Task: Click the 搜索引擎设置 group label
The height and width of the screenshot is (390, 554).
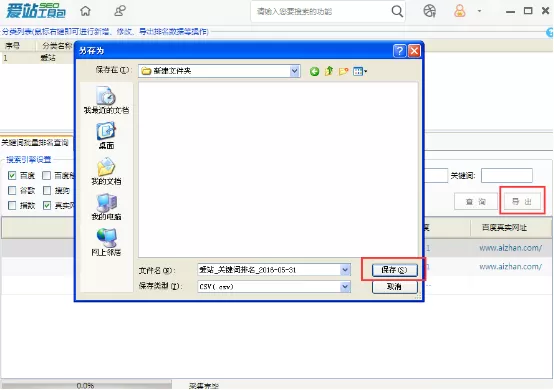Action: pyautogui.click(x=29, y=160)
